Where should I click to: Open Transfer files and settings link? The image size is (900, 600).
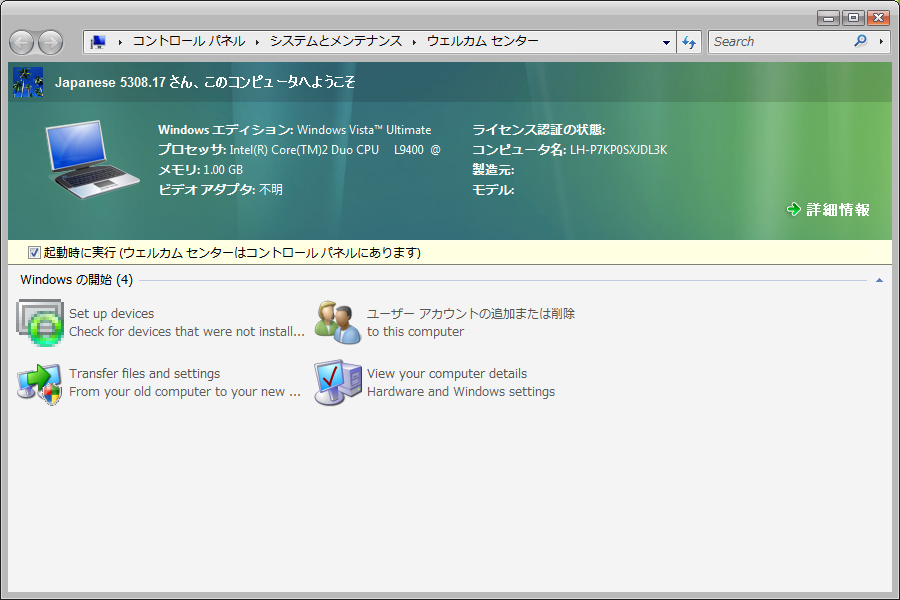145,373
